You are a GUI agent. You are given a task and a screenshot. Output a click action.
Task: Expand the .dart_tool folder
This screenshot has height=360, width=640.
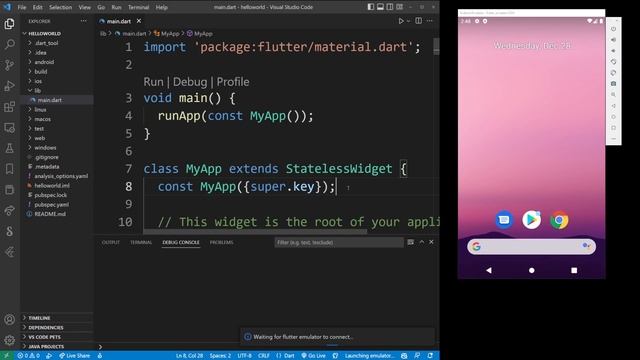tap(46, 43)
